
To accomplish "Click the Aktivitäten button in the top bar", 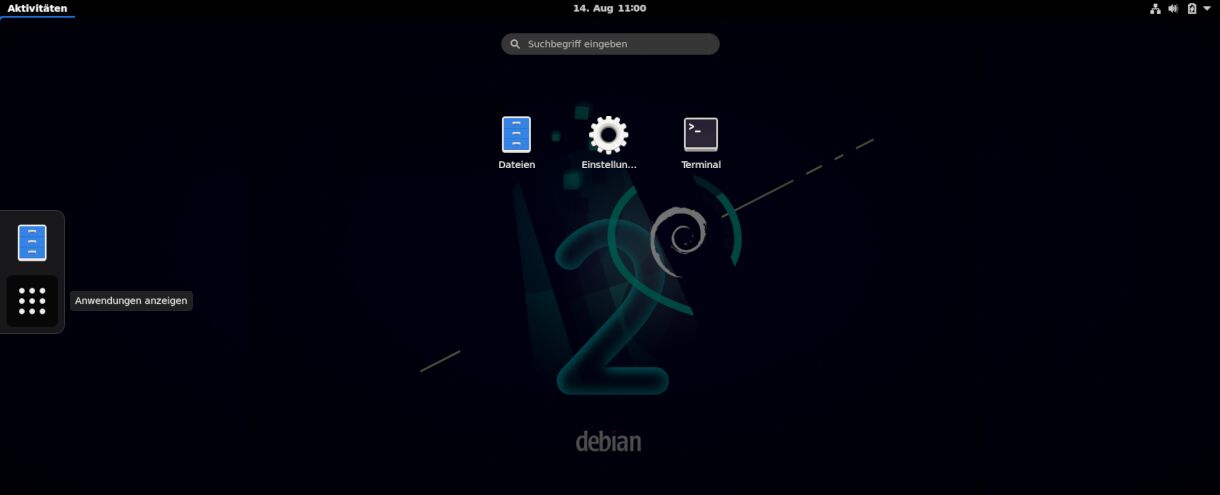I will coord(38,8).
